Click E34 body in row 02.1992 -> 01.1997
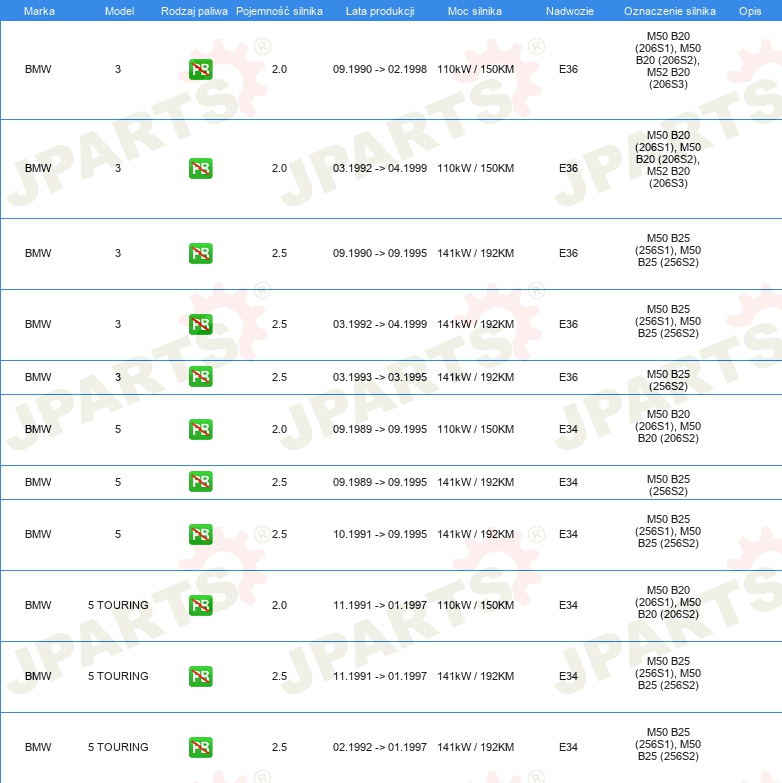Screen dimensions: 782x783 568,747
